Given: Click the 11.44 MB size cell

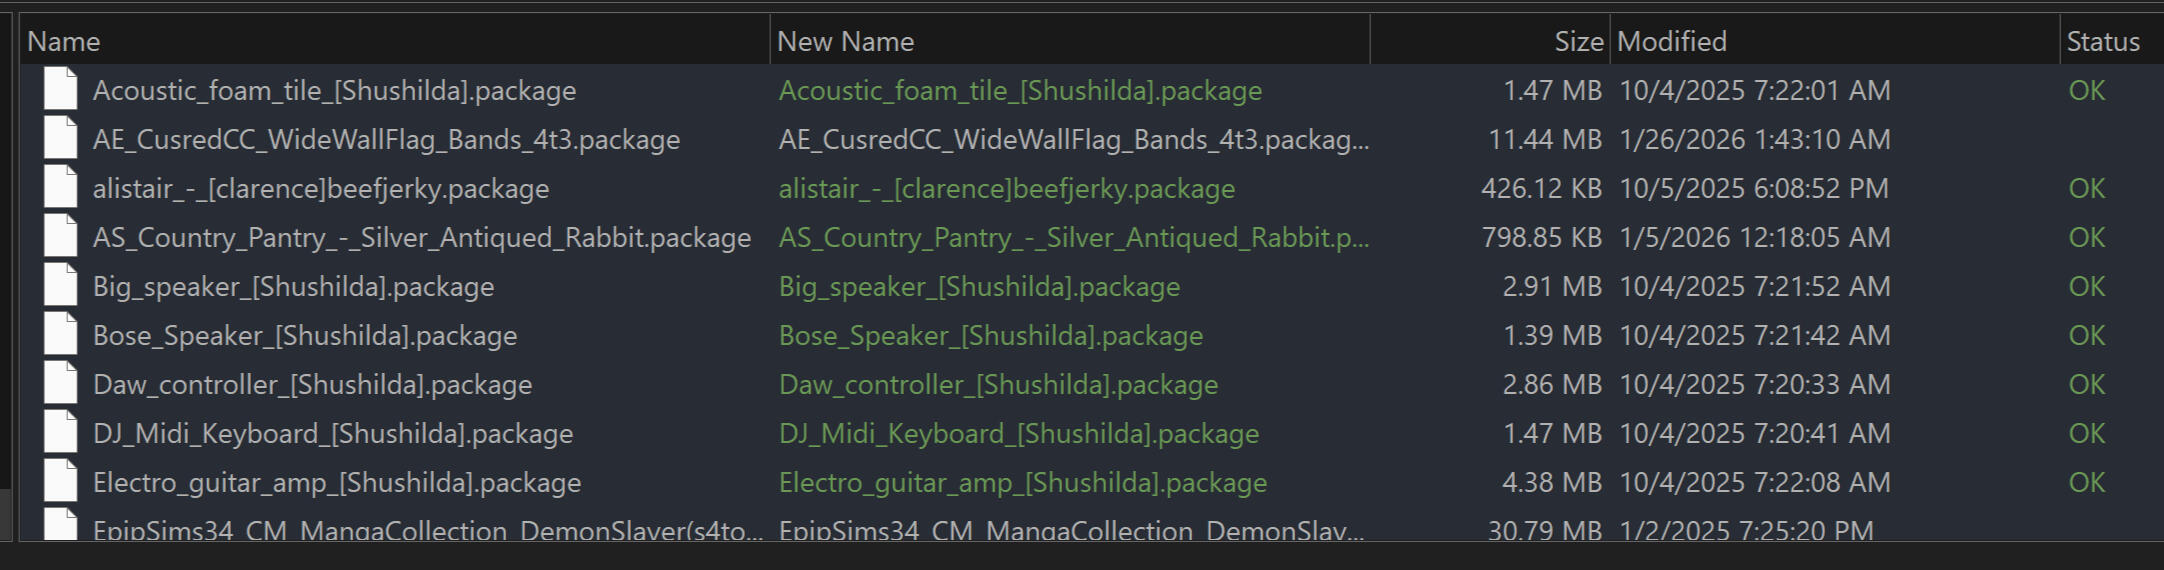Looking at the screenshot, I should [1545, 139].
